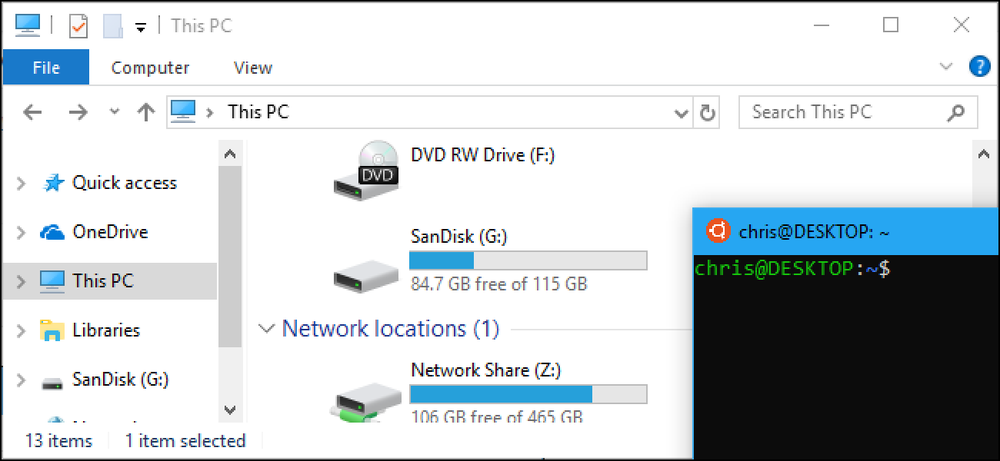The width and height of the screenshot is (1000, 461).
Task: Collapse the Network locations group
Action: pyautogui.click(x=265, y=329)
